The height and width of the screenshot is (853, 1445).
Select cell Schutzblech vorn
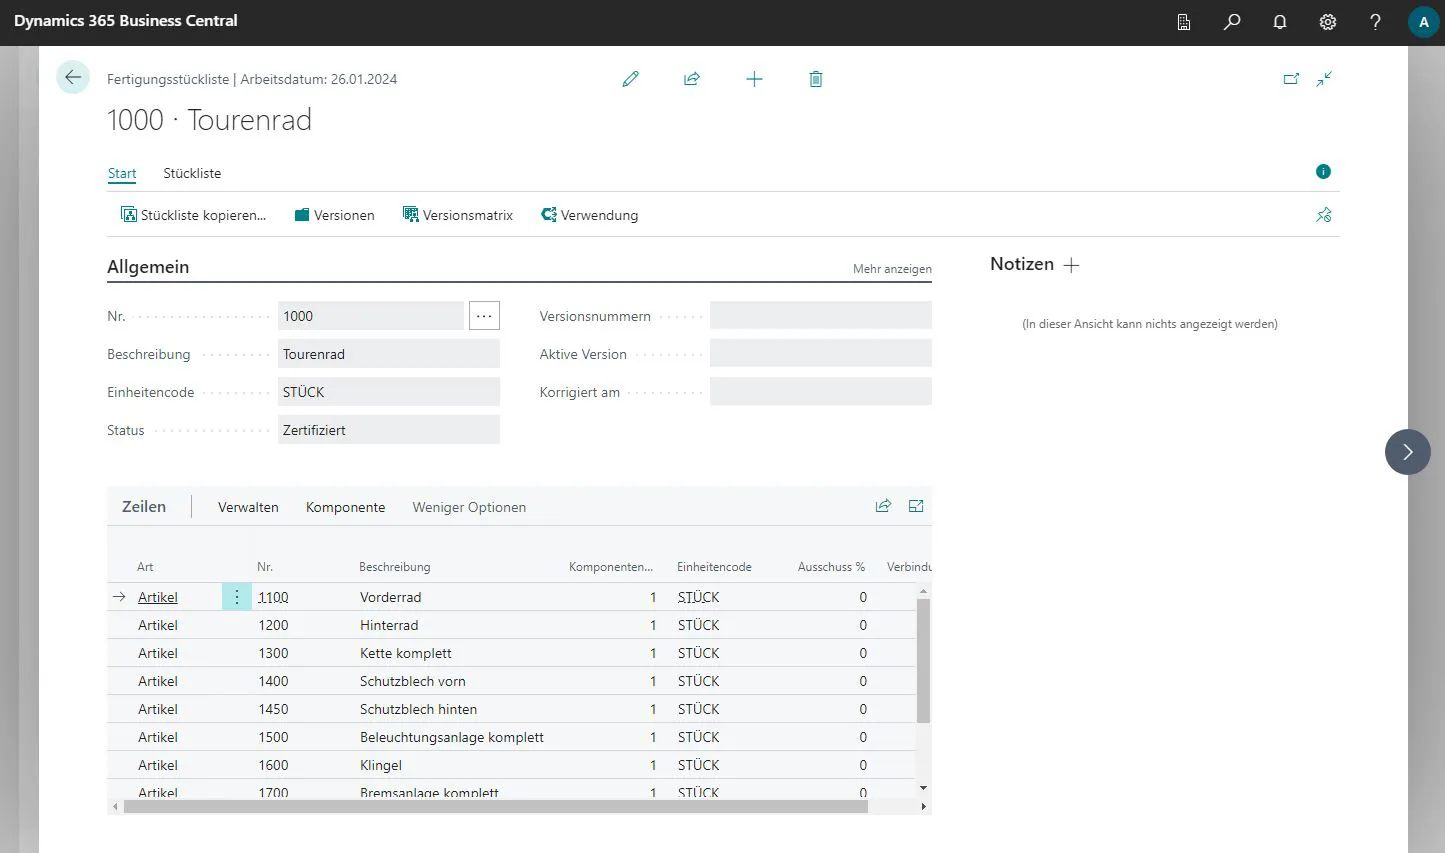tap(413, 681)
